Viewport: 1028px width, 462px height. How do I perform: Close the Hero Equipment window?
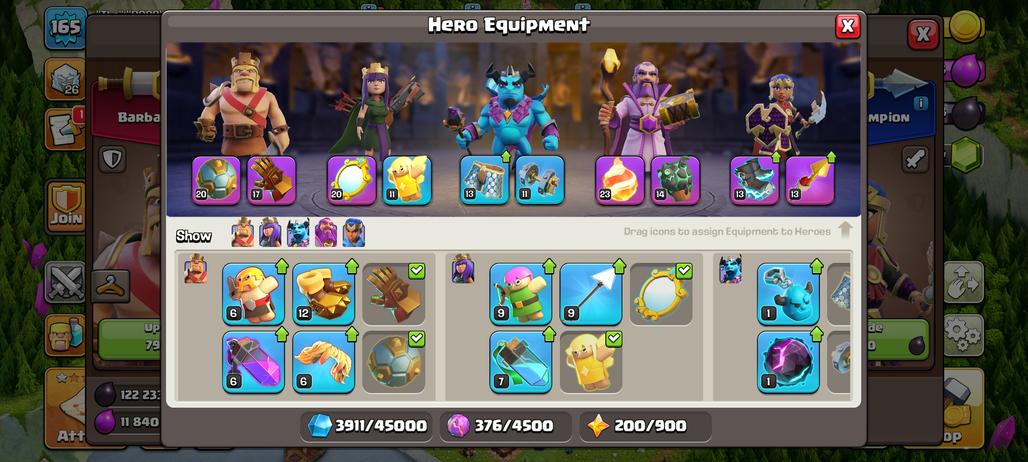[848, 26]
